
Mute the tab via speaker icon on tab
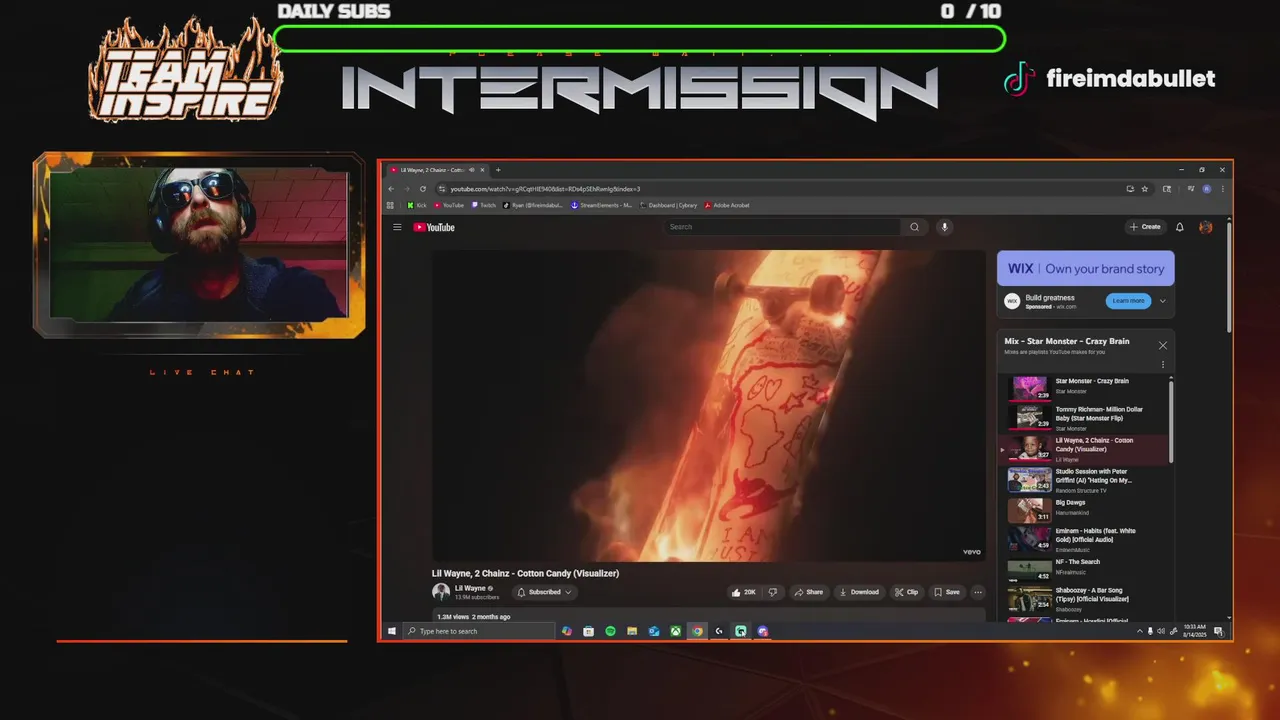point(471,170)
